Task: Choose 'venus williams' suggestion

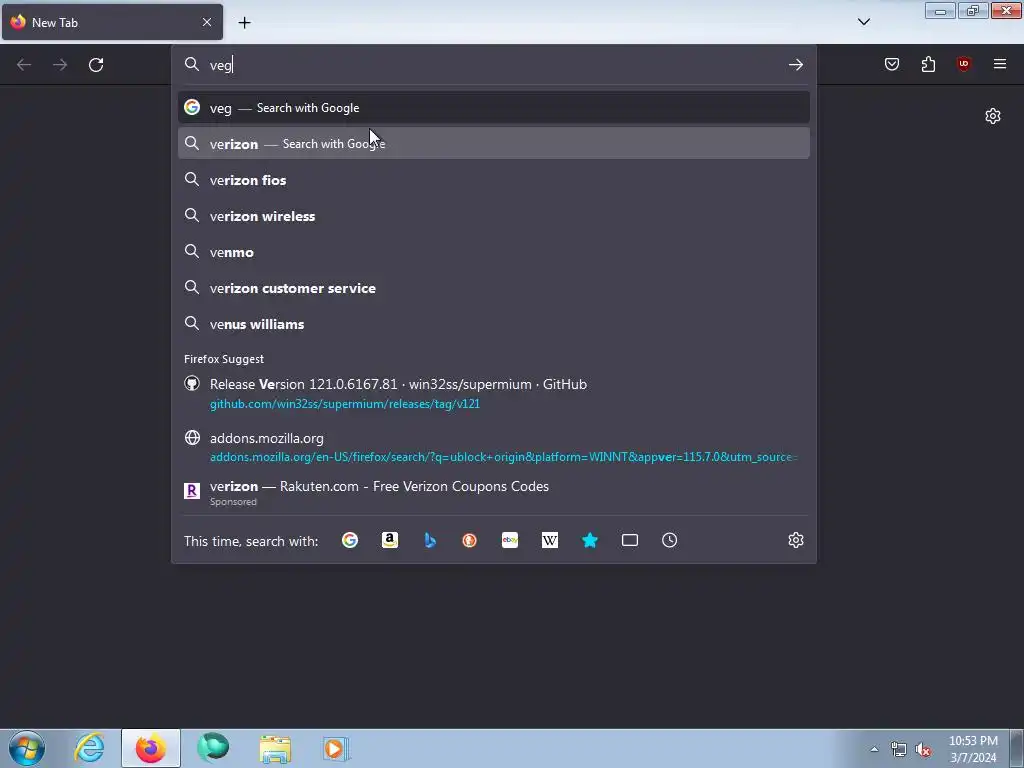Action: (494, 324)
